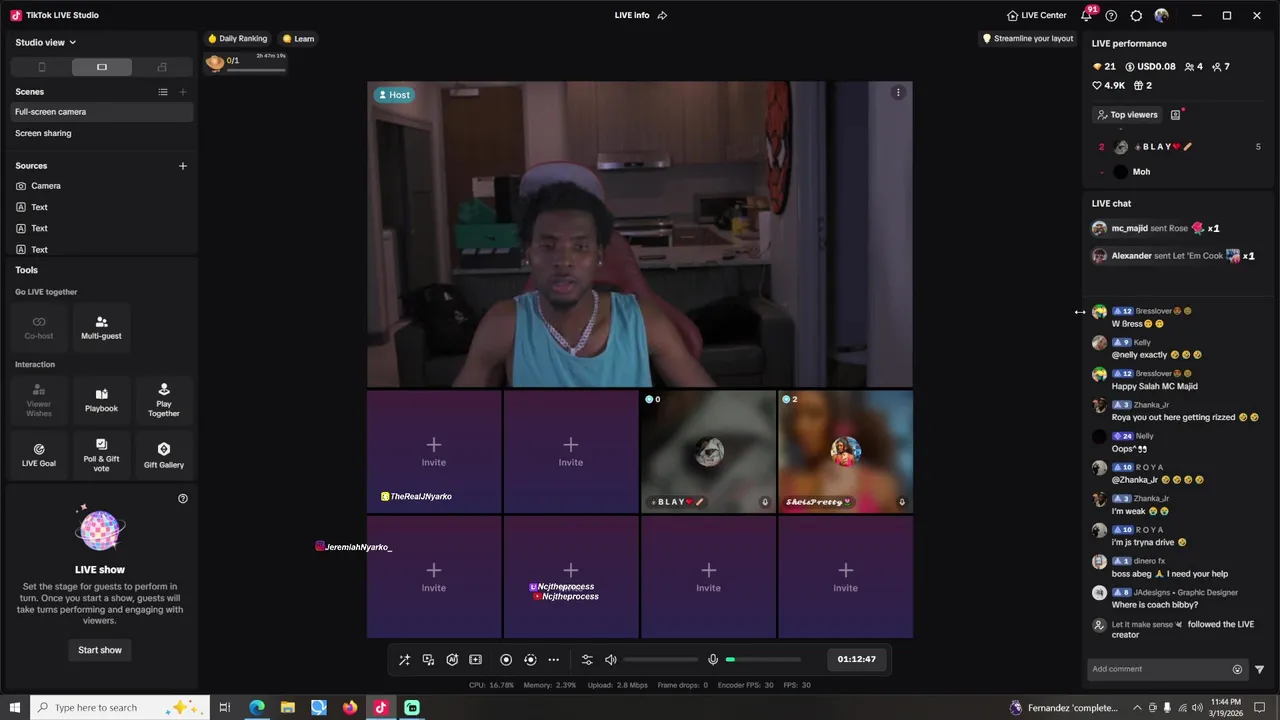Image resolution: width=1280 pixels, height=720 pixels.
Task: Select the first Text source
Action: click(100, 207)
